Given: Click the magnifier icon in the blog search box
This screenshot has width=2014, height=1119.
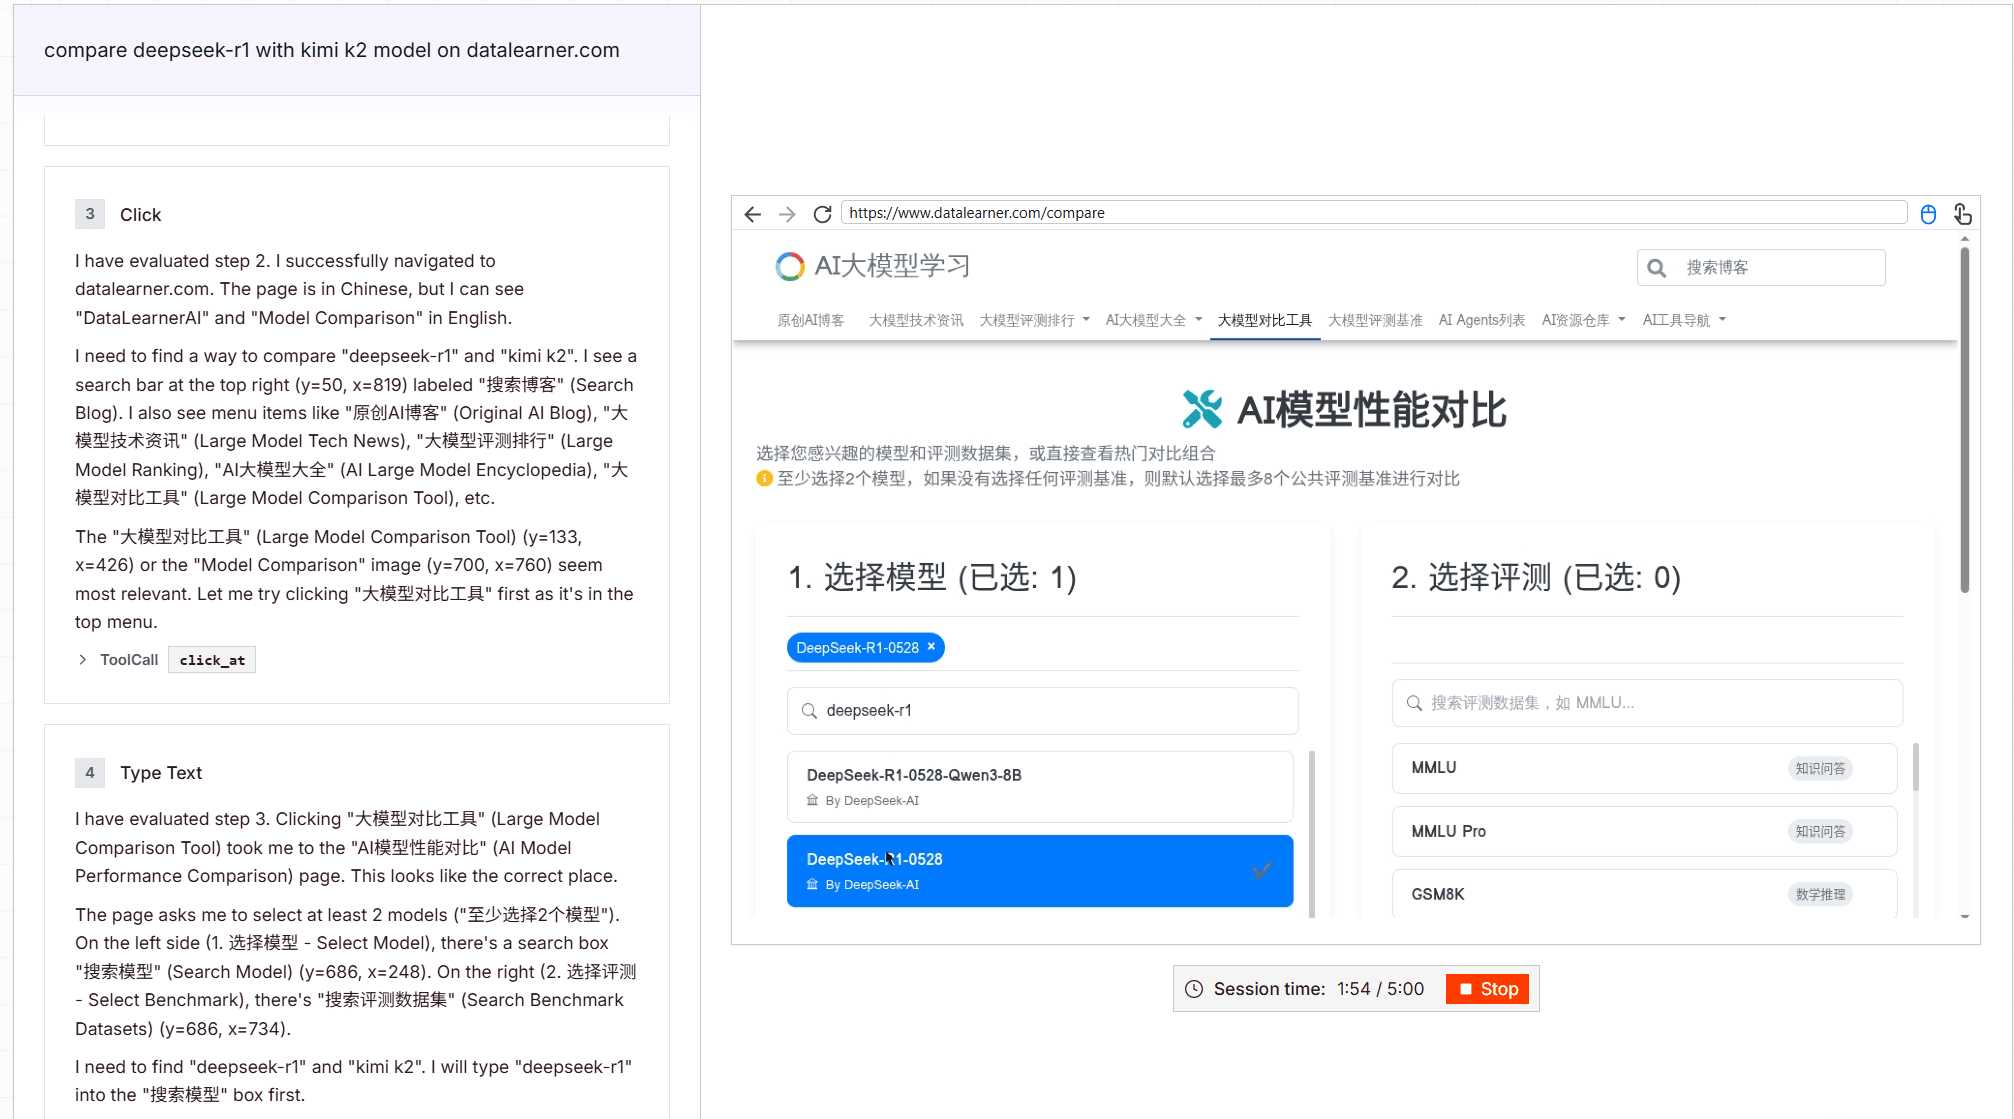Looking at the screenshot, I should (1657, 268).
